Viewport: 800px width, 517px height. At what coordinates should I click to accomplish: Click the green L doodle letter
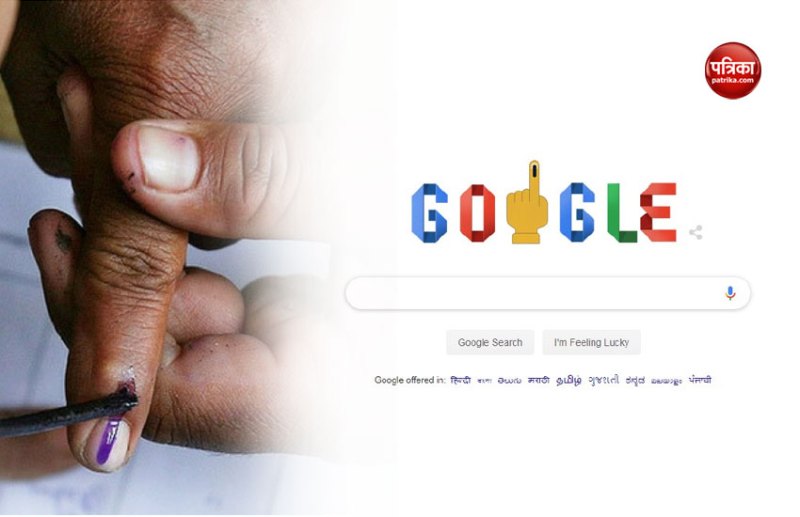(x=621, y=212)
